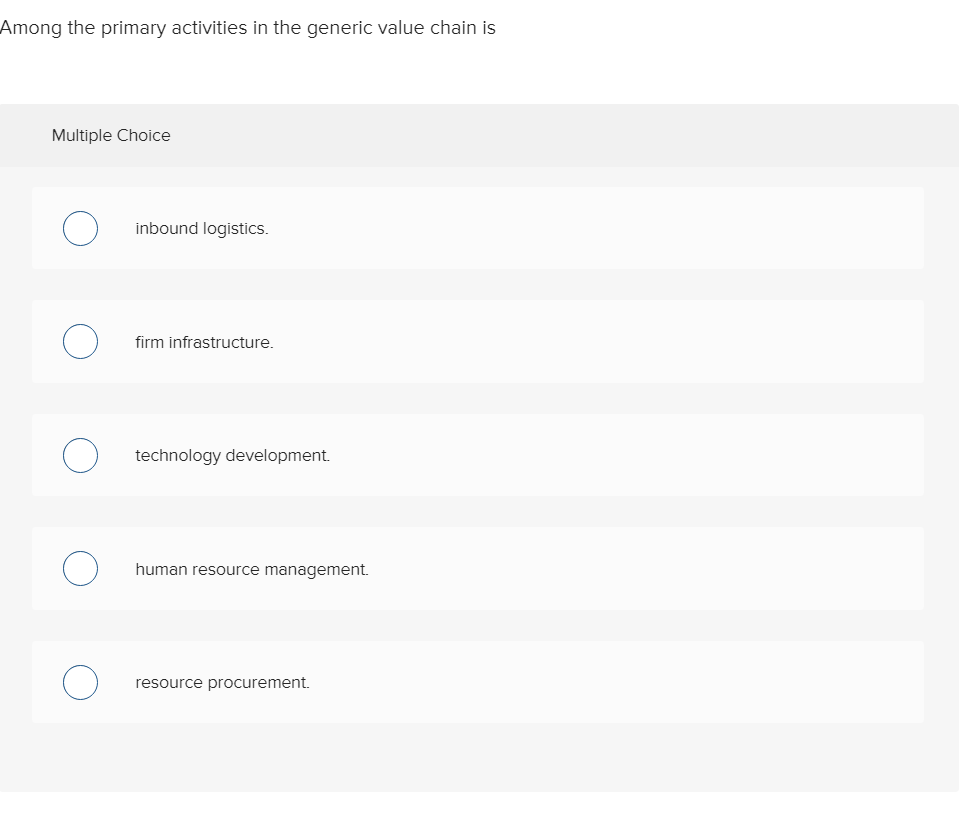The image size is (965, 829).
Task: Click the 'human resource management.' answer label
Action: click(252, 569)
